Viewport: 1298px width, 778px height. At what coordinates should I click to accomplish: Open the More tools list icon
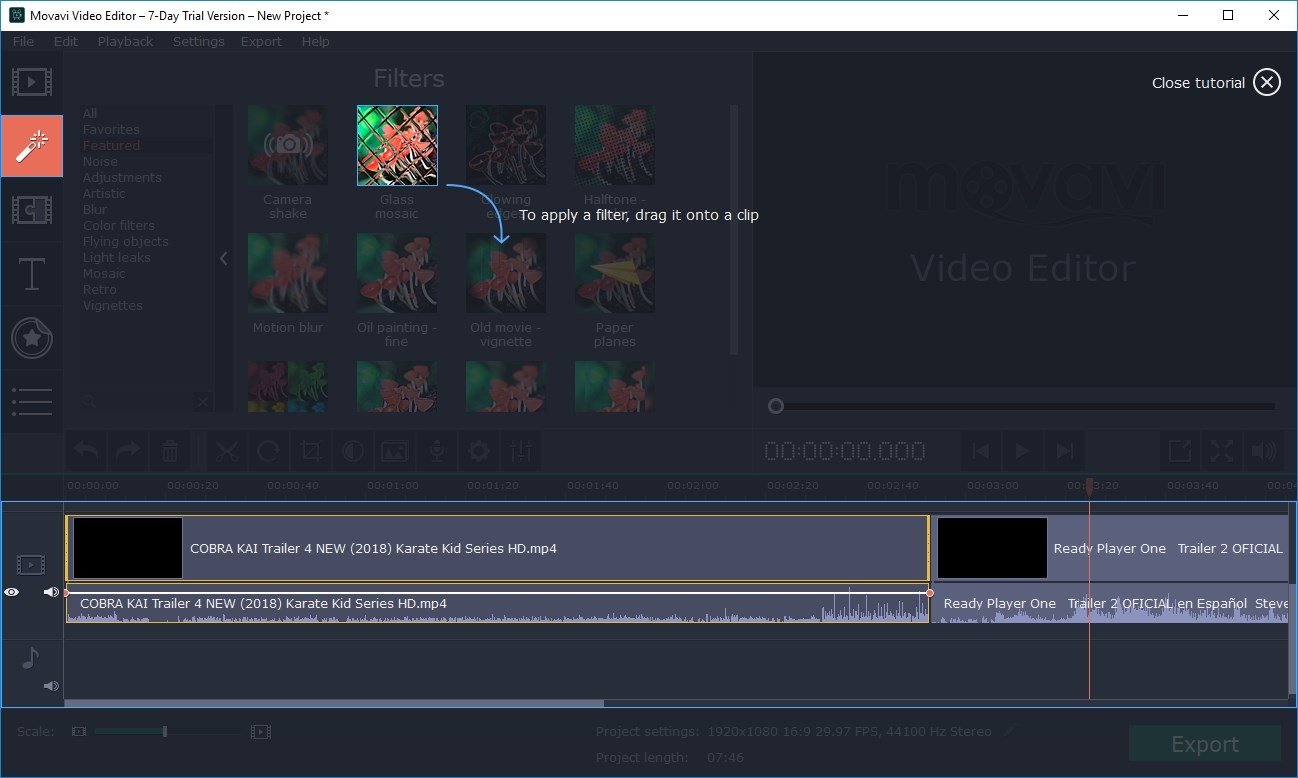coord(32,402)
